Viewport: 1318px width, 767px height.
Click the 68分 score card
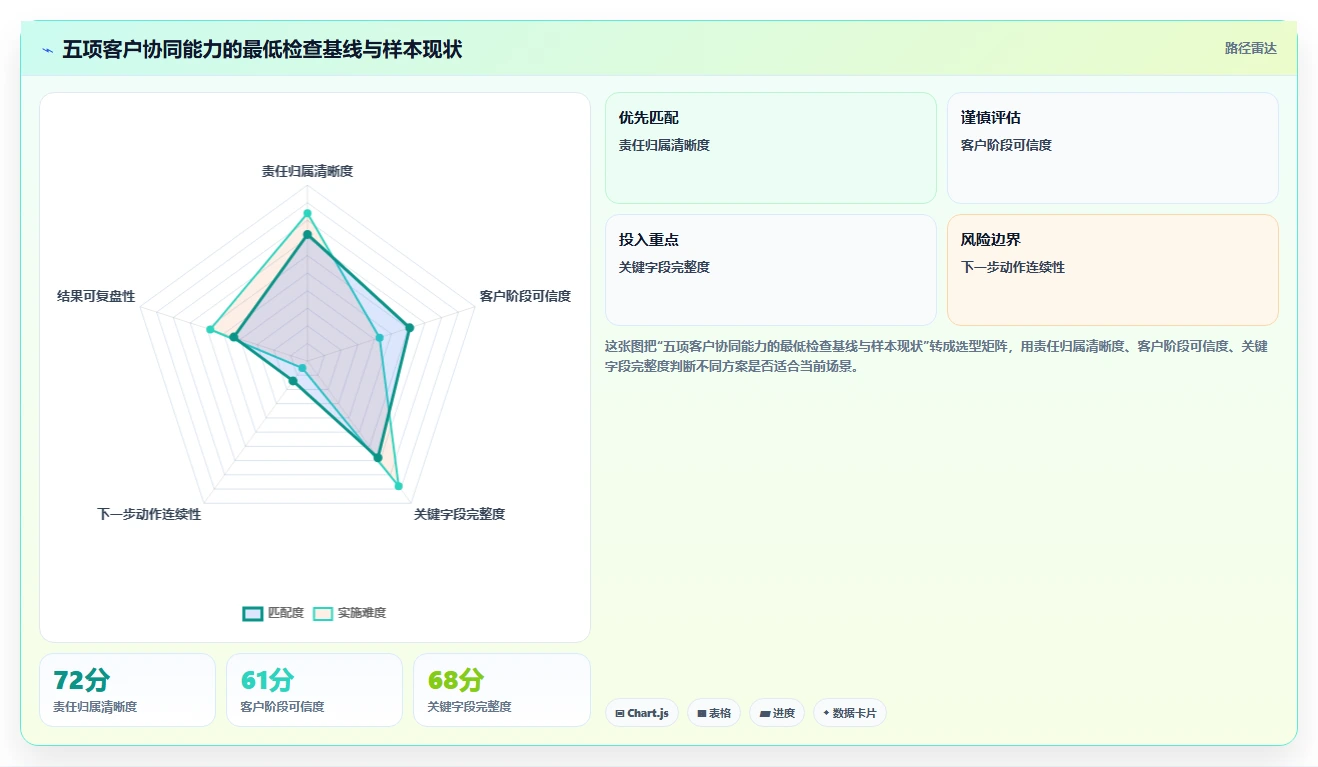tap(501, 690)
